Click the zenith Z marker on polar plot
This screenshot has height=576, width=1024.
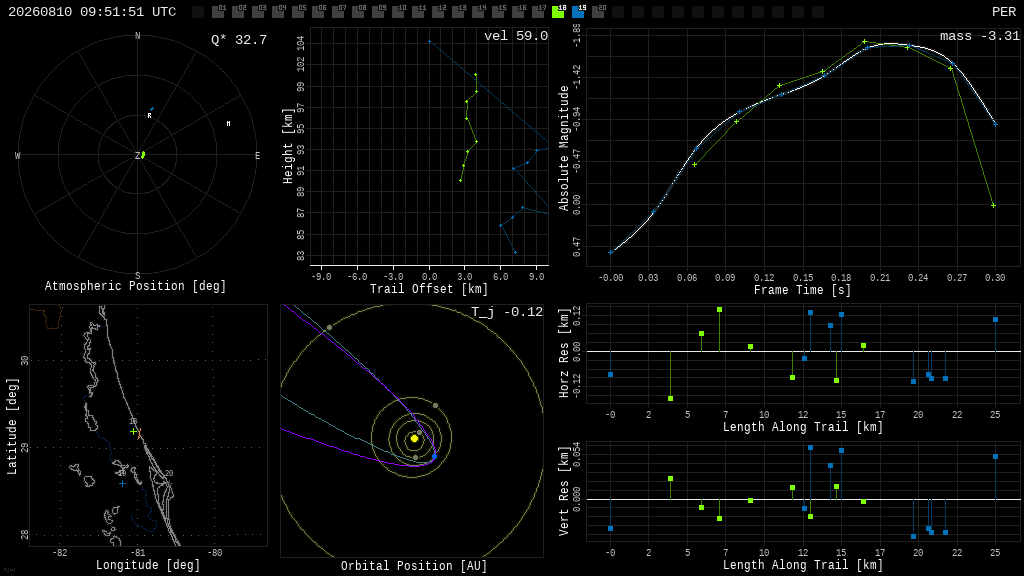[x=138, y=155]
